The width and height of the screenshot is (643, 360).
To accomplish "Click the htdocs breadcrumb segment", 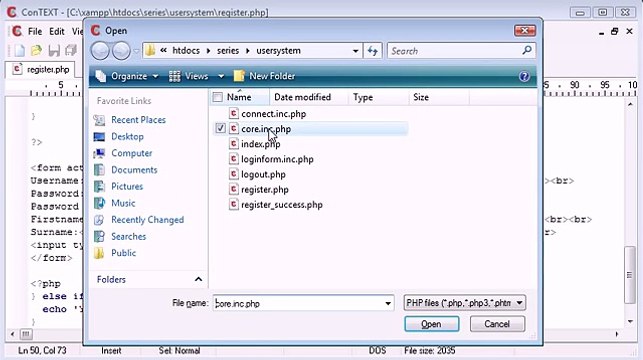I will [x=186, y=51].
